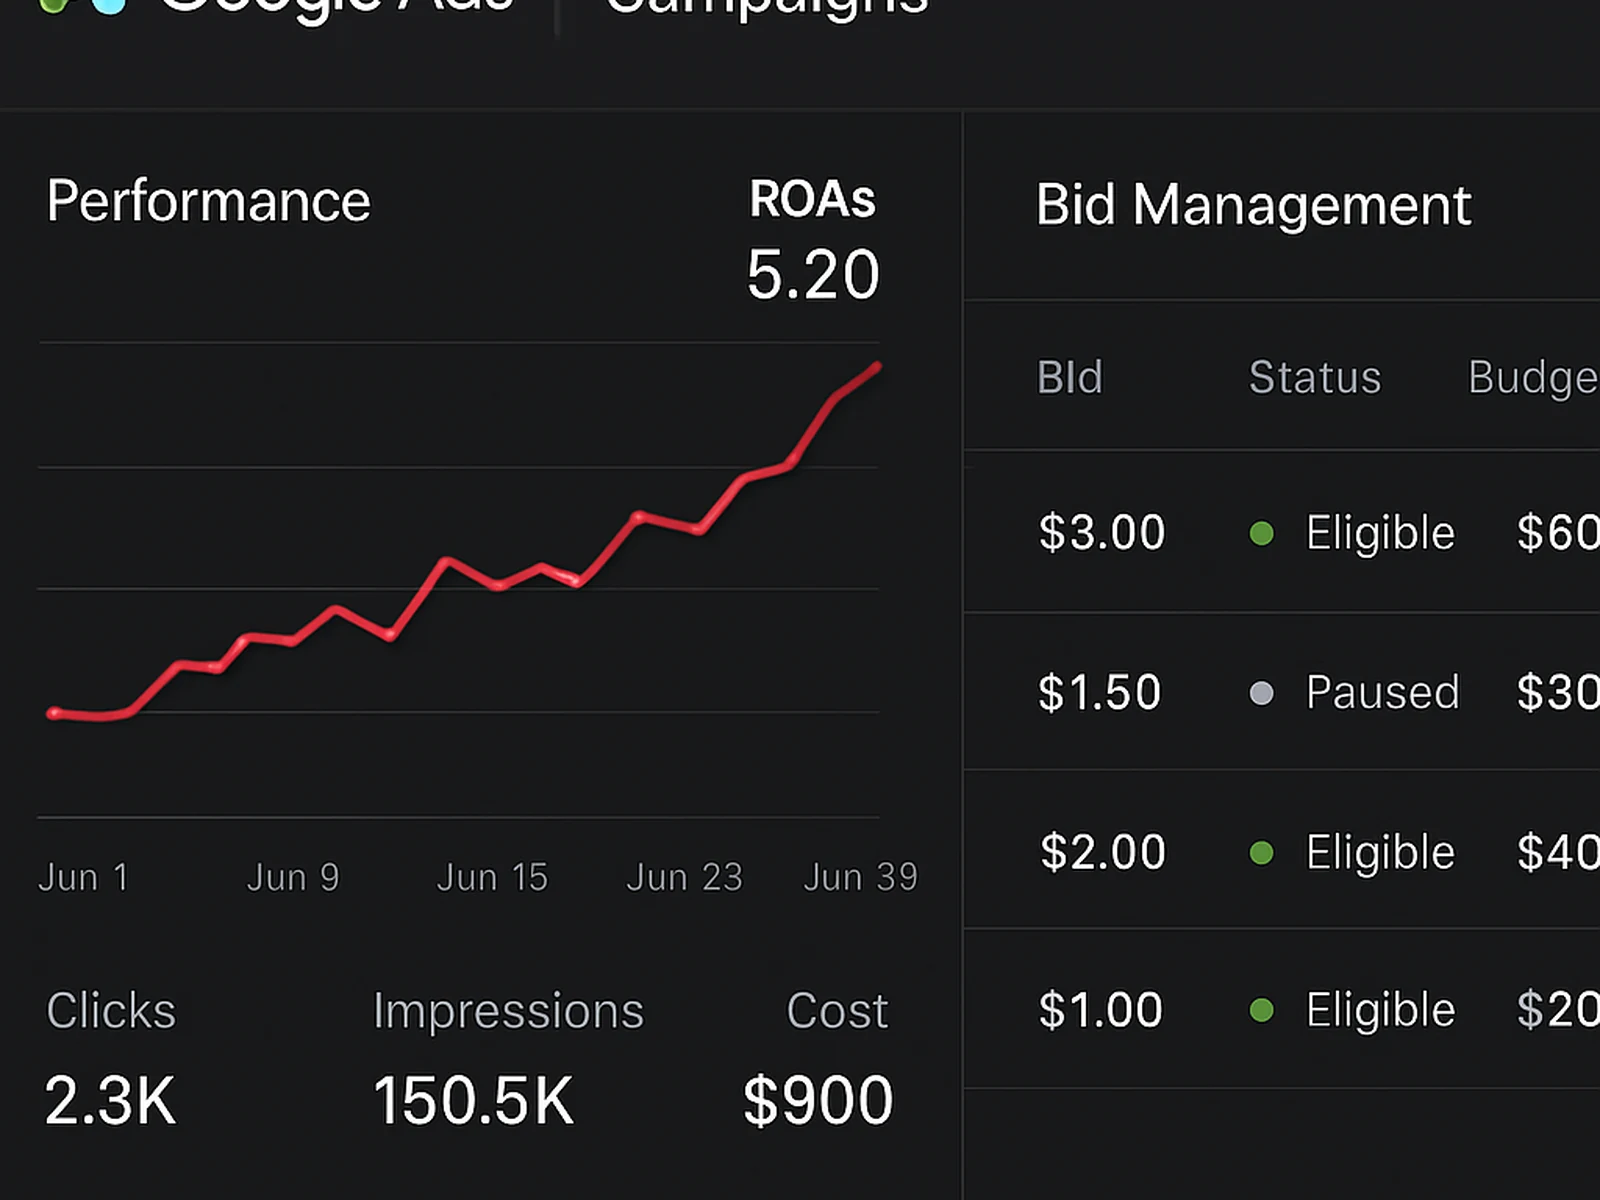Screen dimensions: 1600x1200
Task: Click the Clicks 2.3K metric
Action: (110, 1100)
